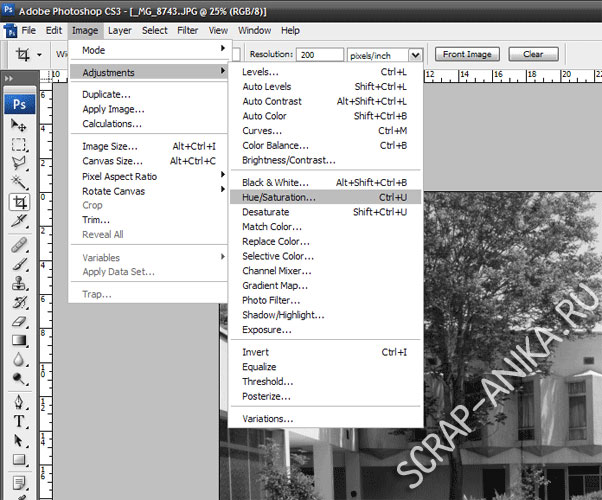602x500 pixels.
Task: Select the Healing Brush tool
Action: 19,245
